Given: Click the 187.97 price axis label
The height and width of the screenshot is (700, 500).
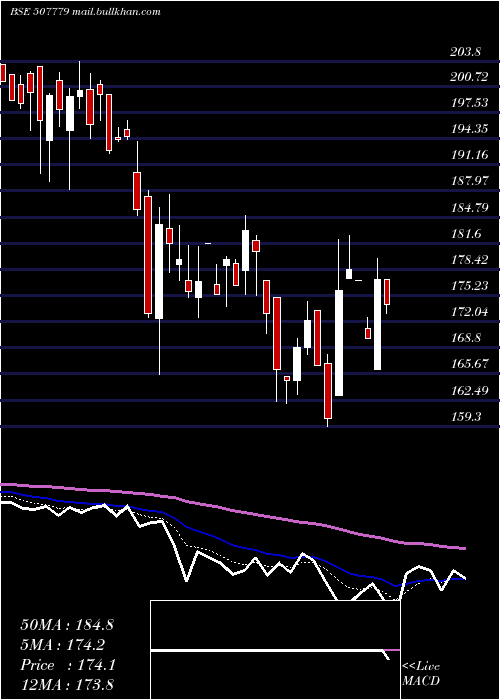Looking at the screenshot, I should [469, 182].
